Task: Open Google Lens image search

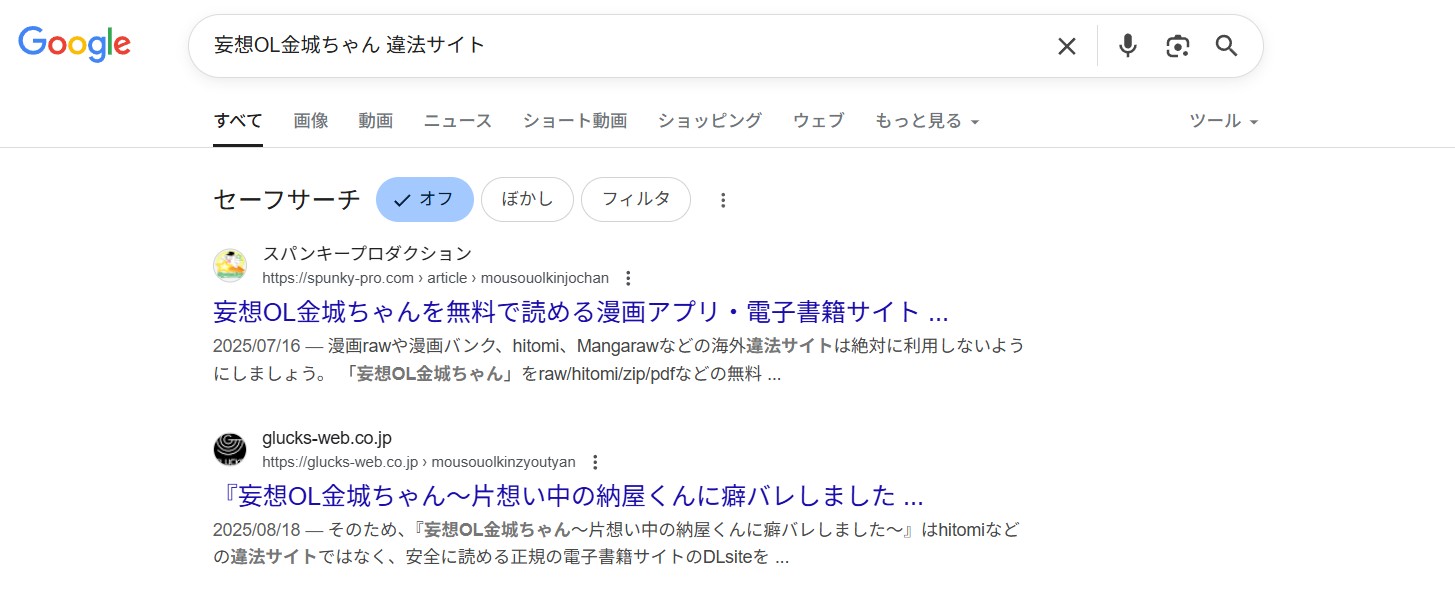Action: pyautogui.click(x=1177, y=45)
